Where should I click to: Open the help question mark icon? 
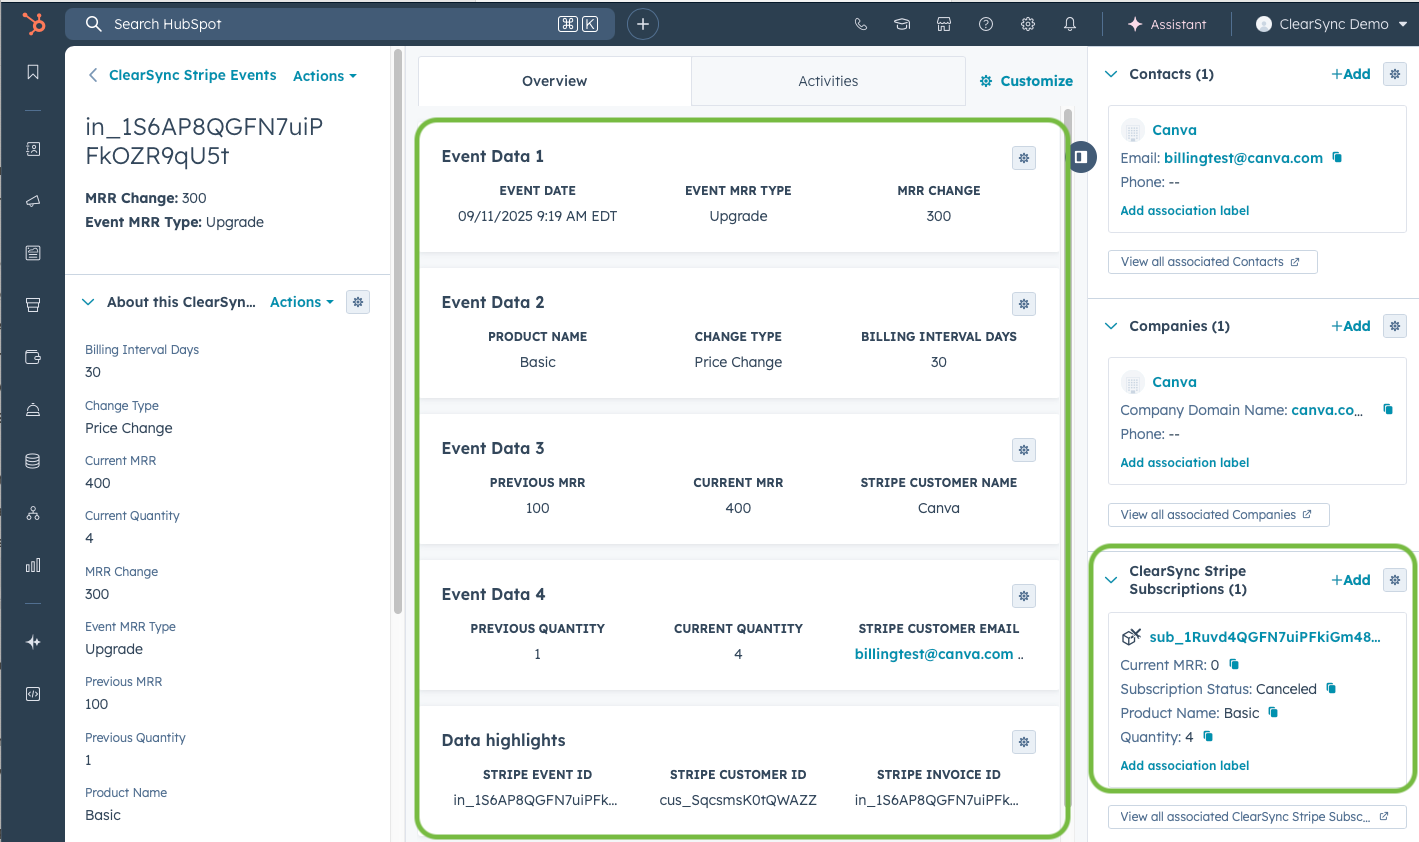(x=986, y=24)
